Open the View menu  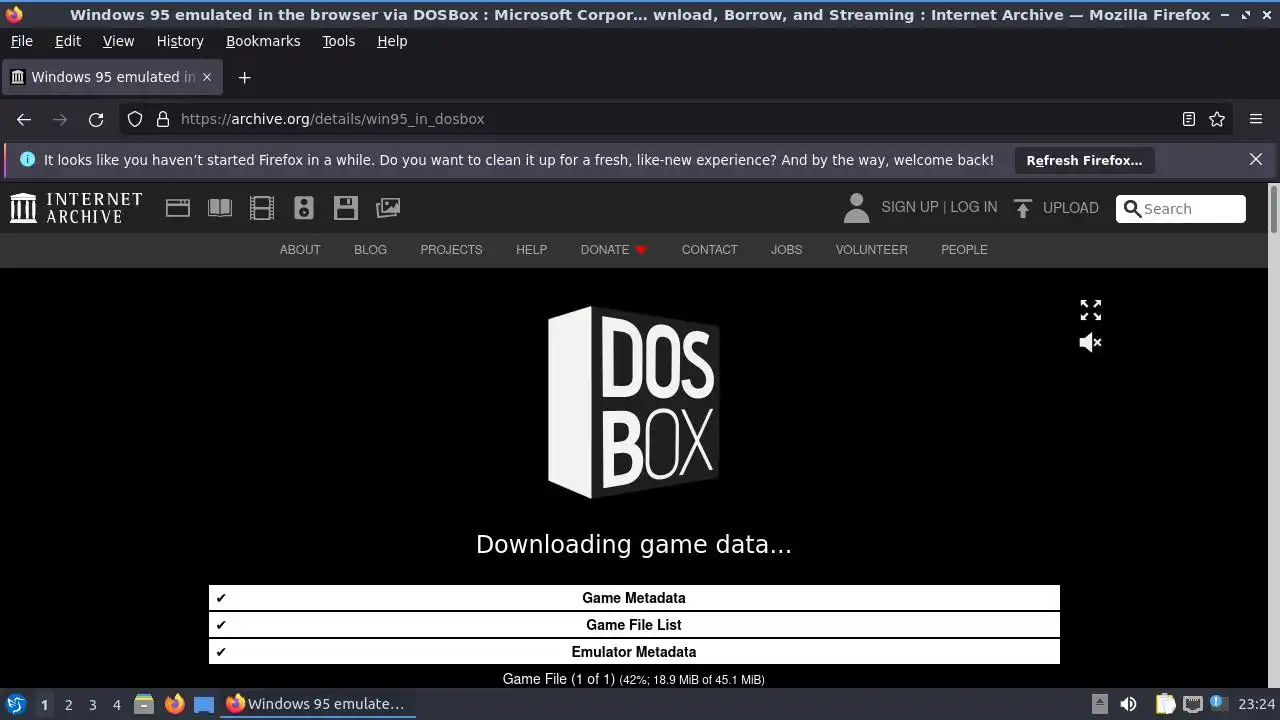click(x=118, y=41)
